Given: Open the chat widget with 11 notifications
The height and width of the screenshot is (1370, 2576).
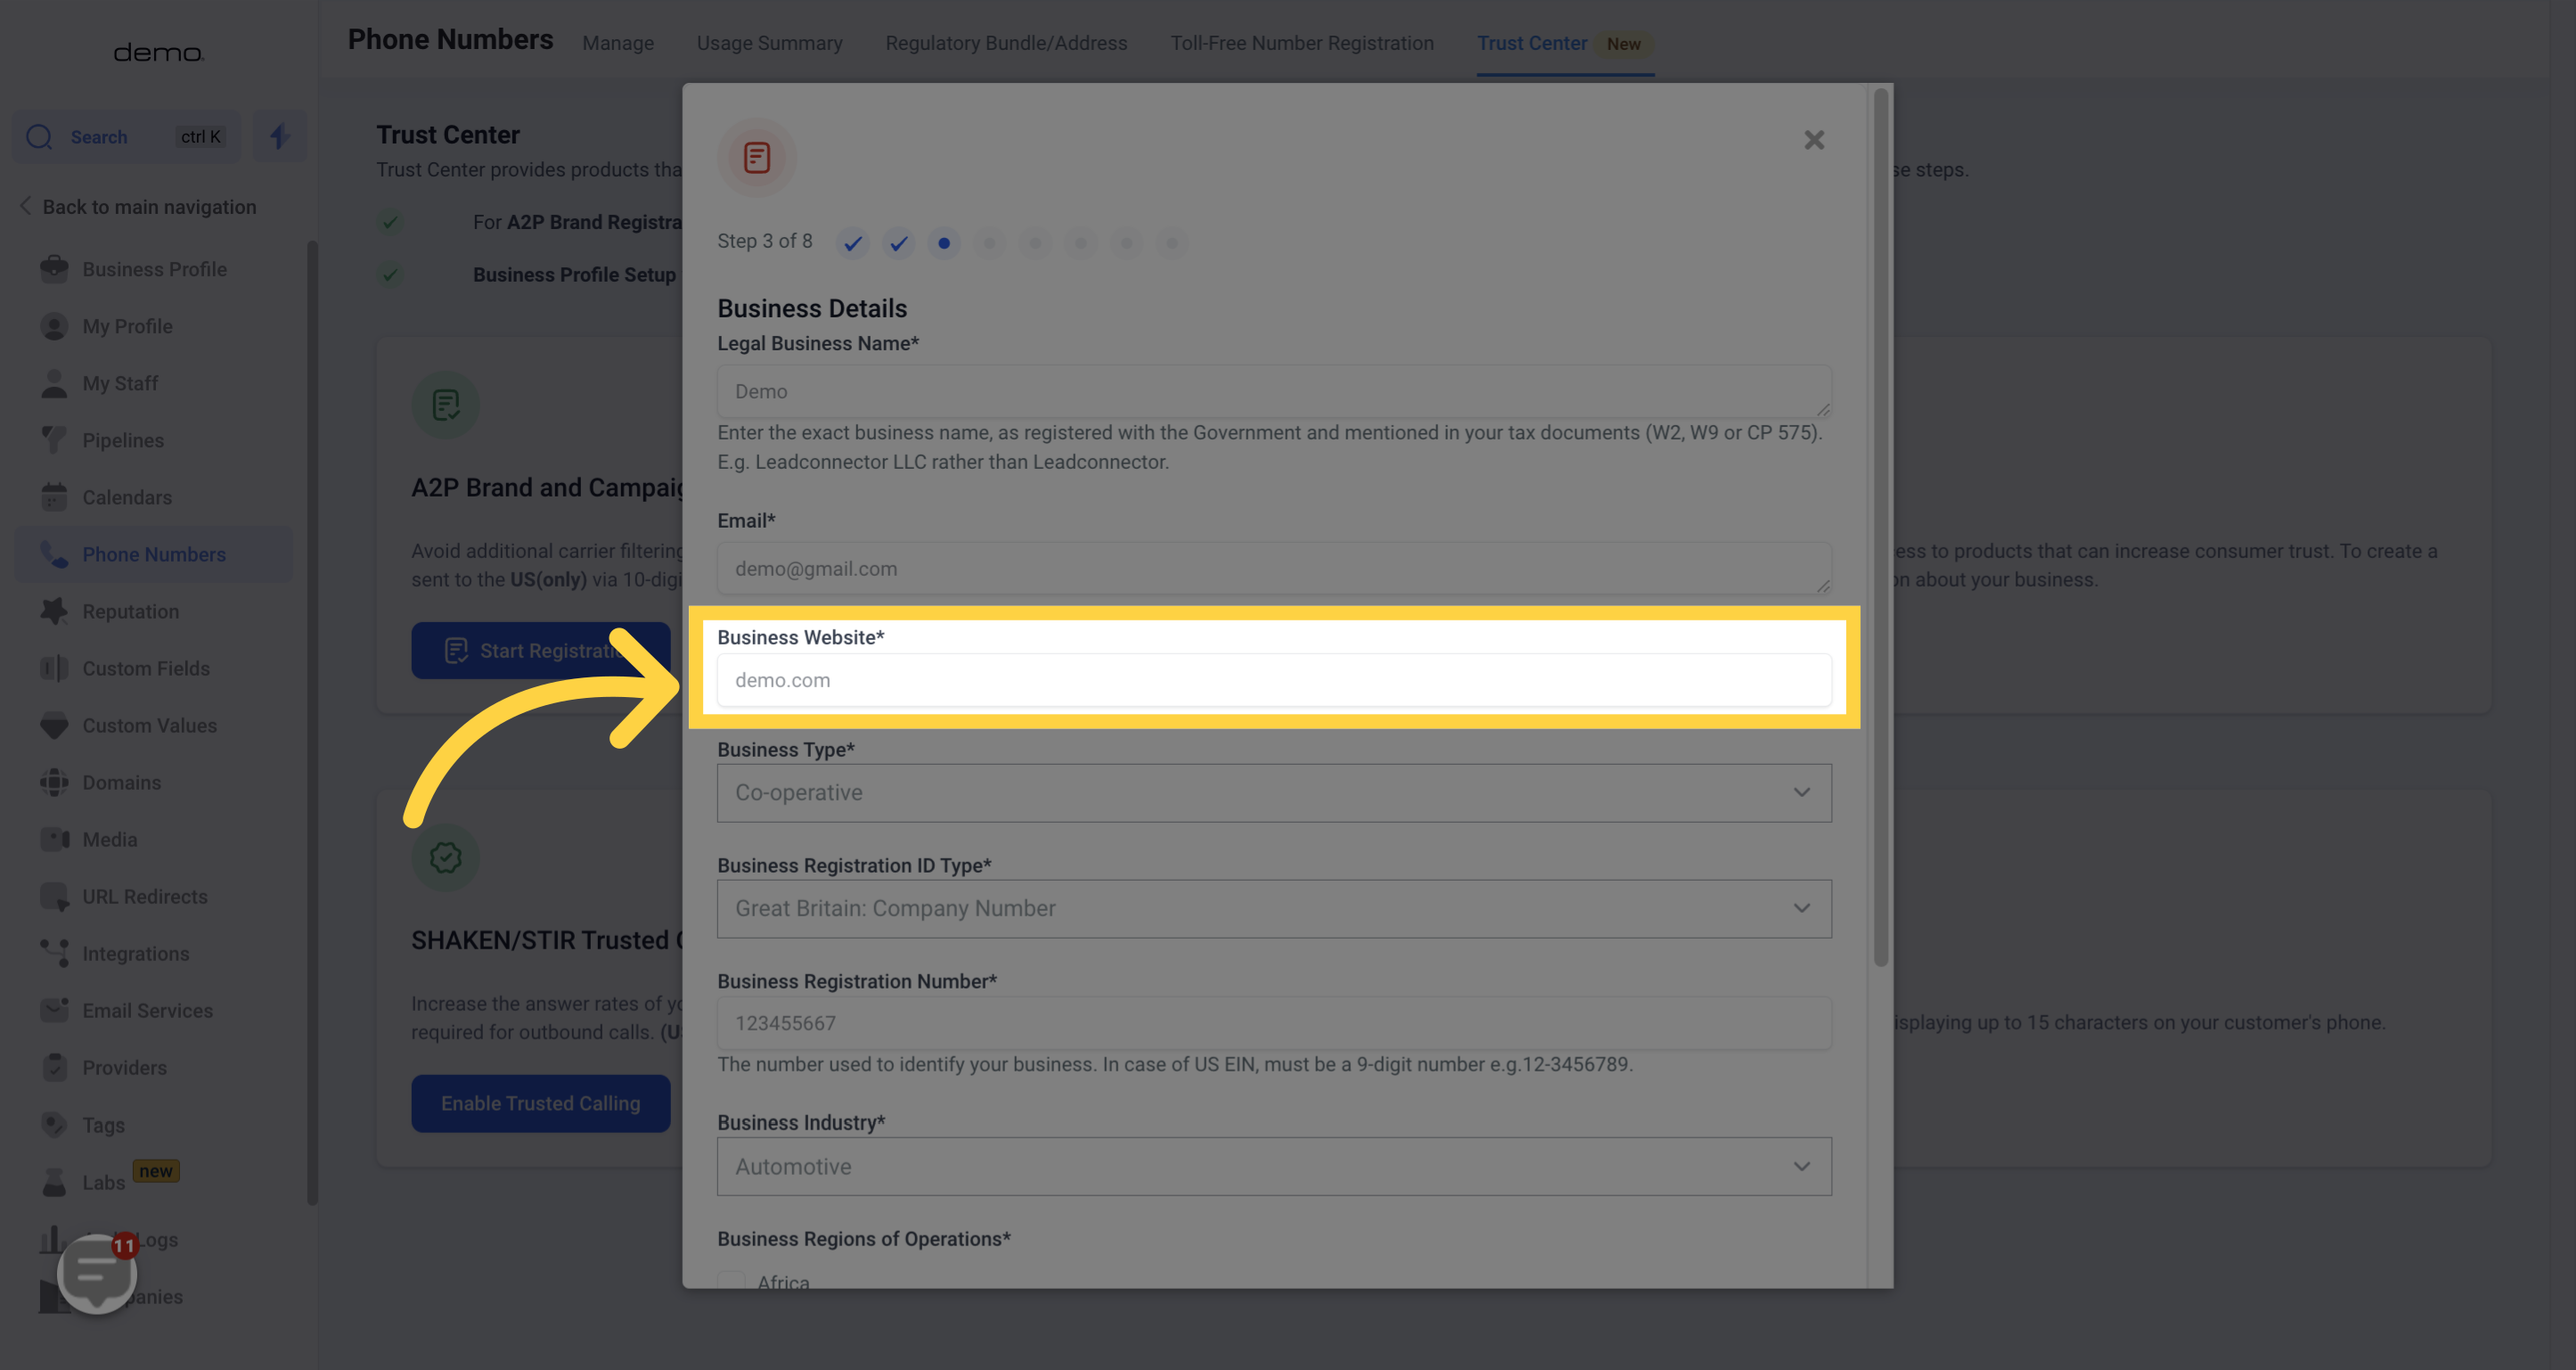Looking at the screenshot, I should (97, 1272).
